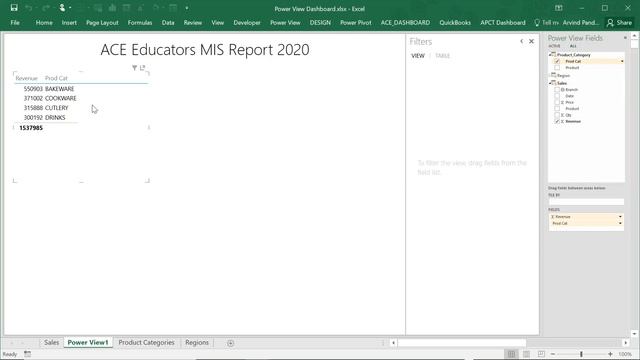640x360 pixels.
Task: Click the vertical scrollbar up arrow
Action: [634, 36]
